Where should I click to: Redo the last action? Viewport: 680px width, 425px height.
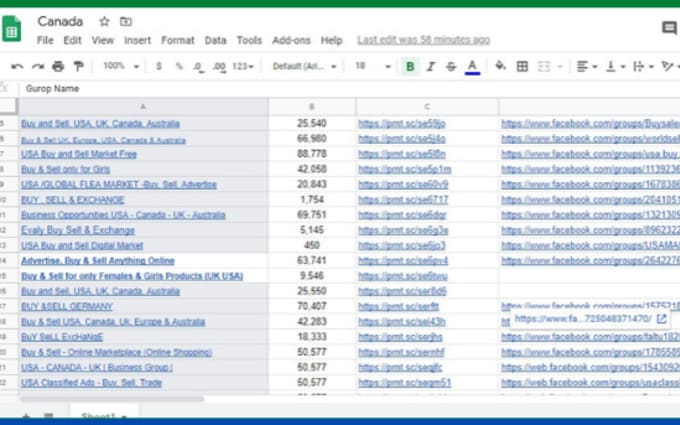38,66
